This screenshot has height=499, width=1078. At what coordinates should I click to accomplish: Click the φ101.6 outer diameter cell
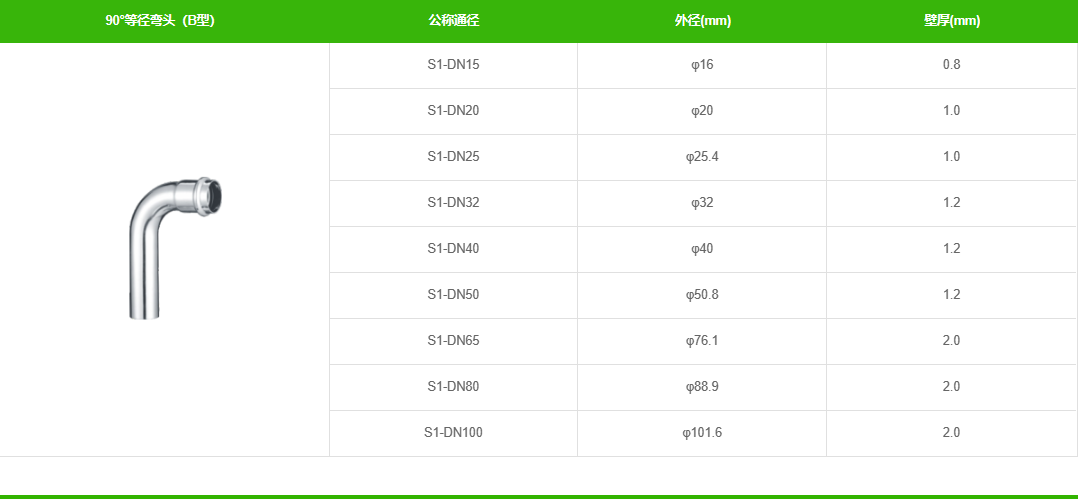click(x=702, y=433)
